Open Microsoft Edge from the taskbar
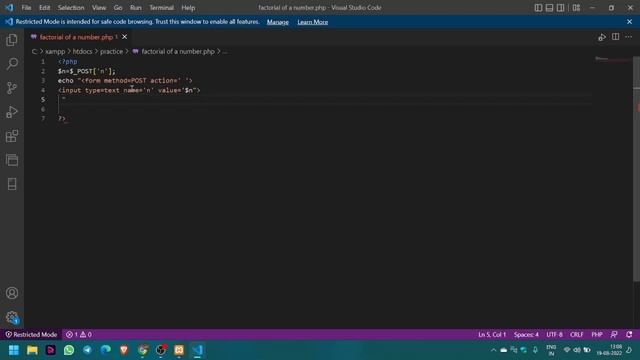Viewport: 640px width, 360px height. 106,350
